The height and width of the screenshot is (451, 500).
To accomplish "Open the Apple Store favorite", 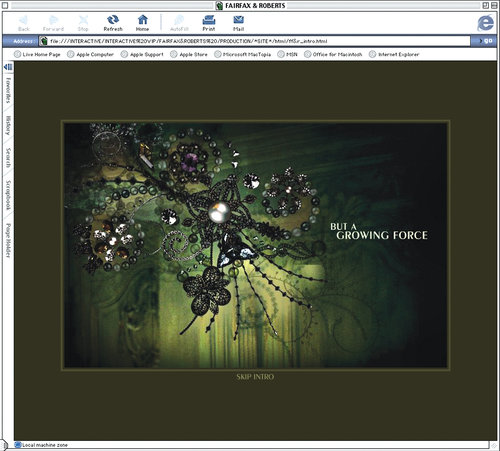I will (x=189, y=54).
